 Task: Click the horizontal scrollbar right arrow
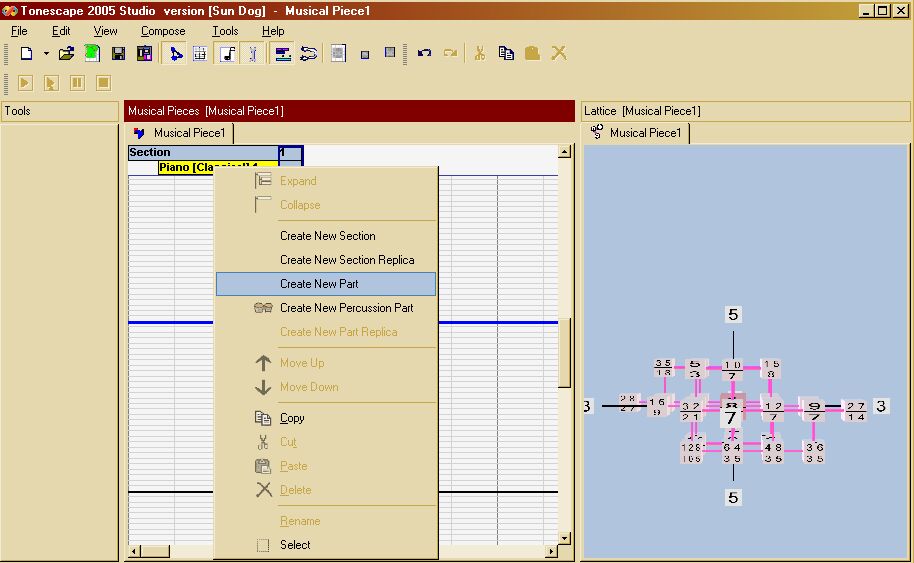click(x=551, y=551)
